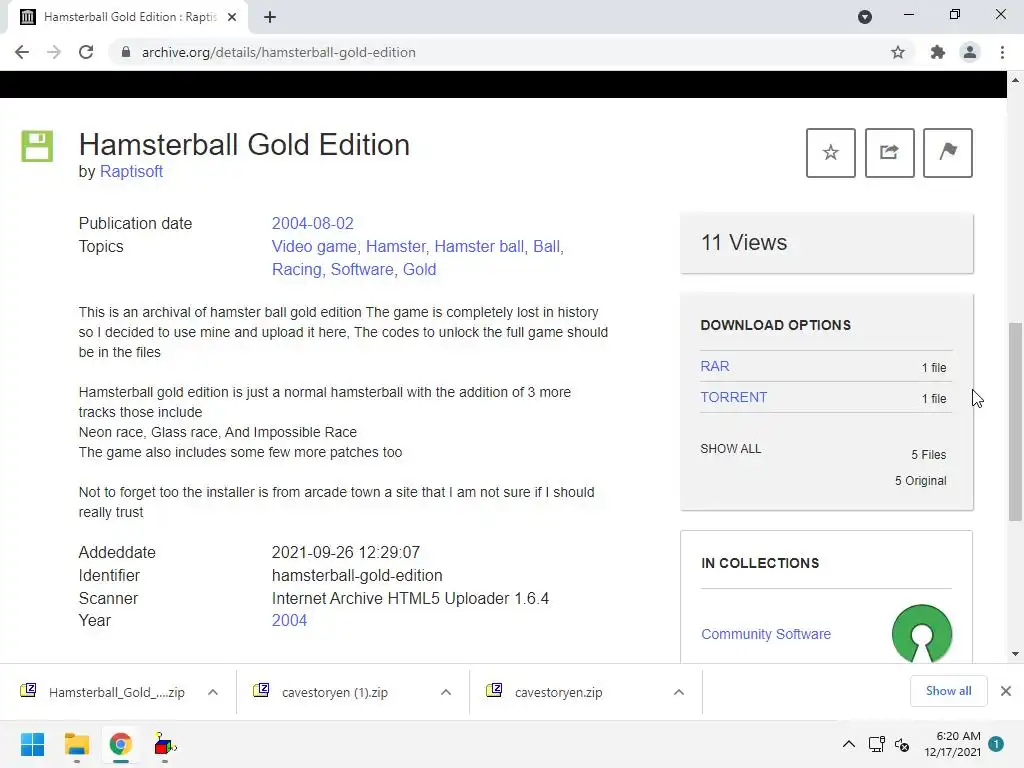
Task: Download the TORRENT file option
Action: pos(734,397)
